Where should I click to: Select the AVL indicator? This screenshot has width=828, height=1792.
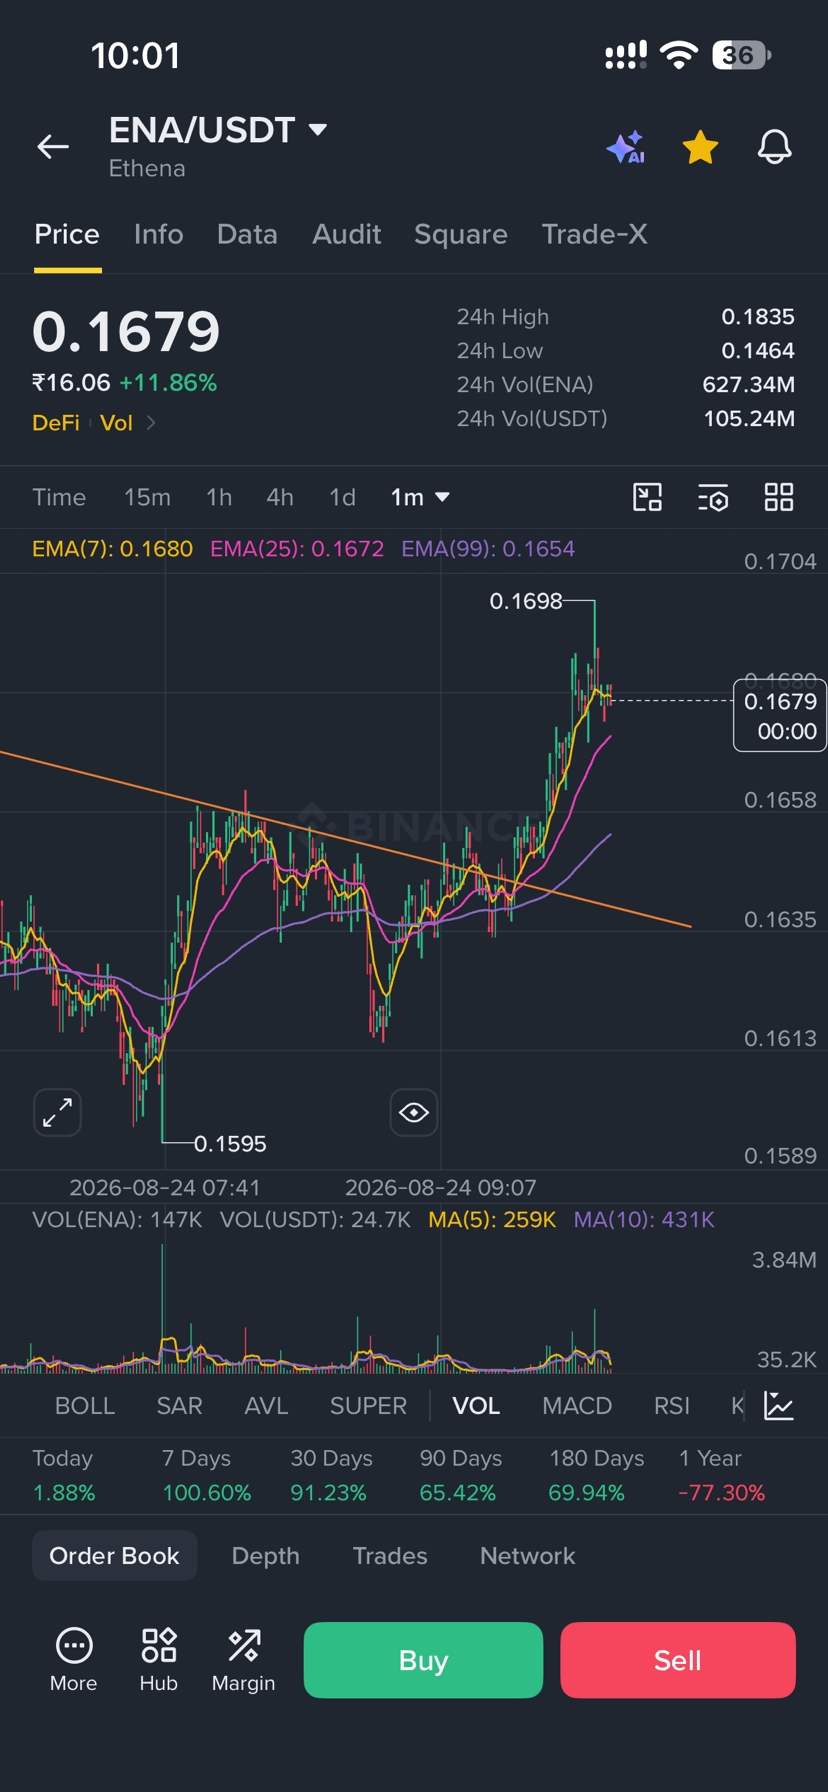(266, 1406)
